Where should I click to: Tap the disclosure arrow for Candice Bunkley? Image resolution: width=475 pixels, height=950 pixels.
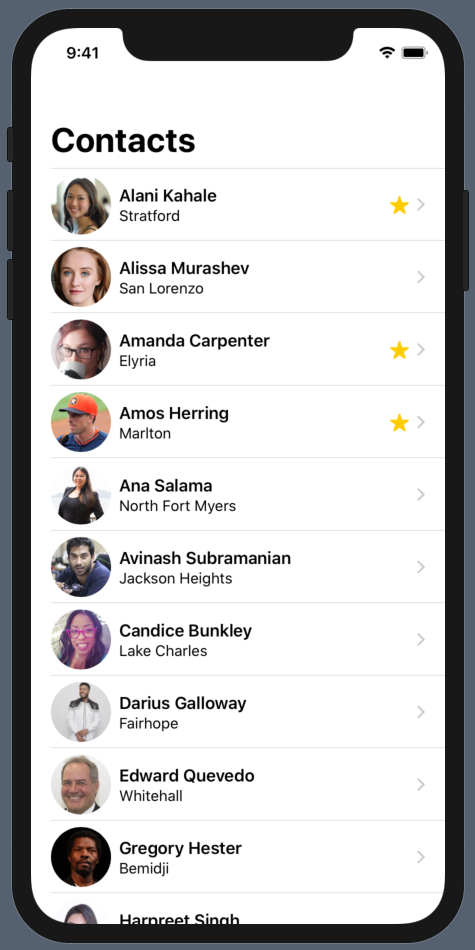click(421, 639)
